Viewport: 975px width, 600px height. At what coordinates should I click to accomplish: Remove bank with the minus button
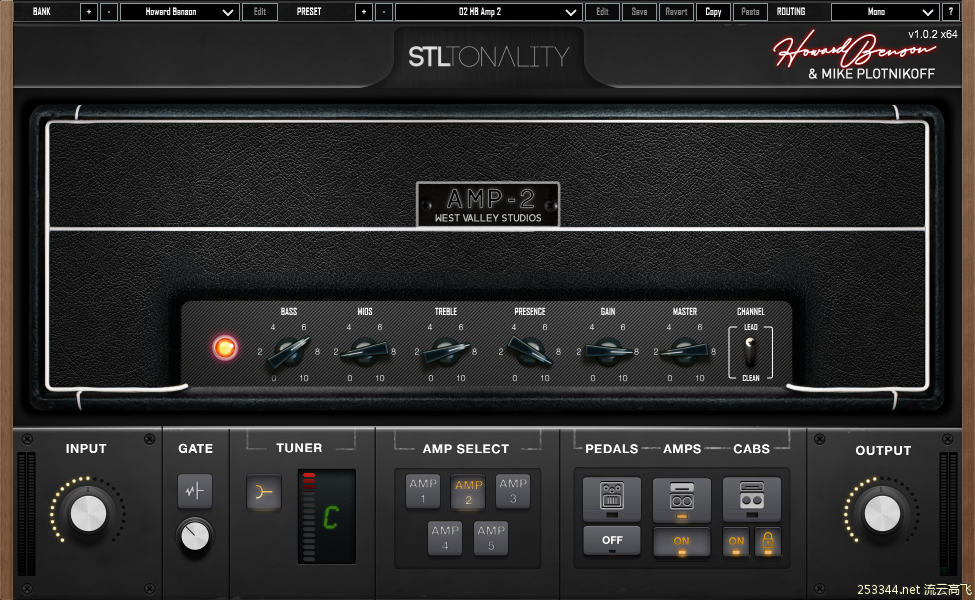click(x=108, y=11)
